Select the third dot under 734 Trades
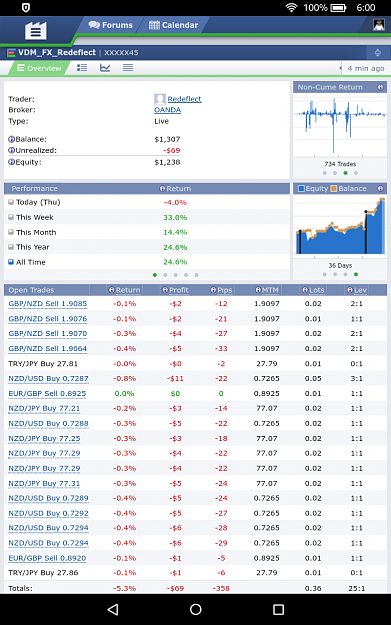 (x=345, y=173)
